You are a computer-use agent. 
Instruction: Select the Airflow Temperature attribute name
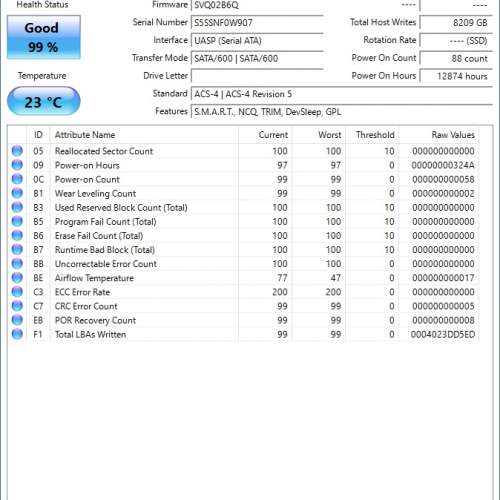click(94, 278)
